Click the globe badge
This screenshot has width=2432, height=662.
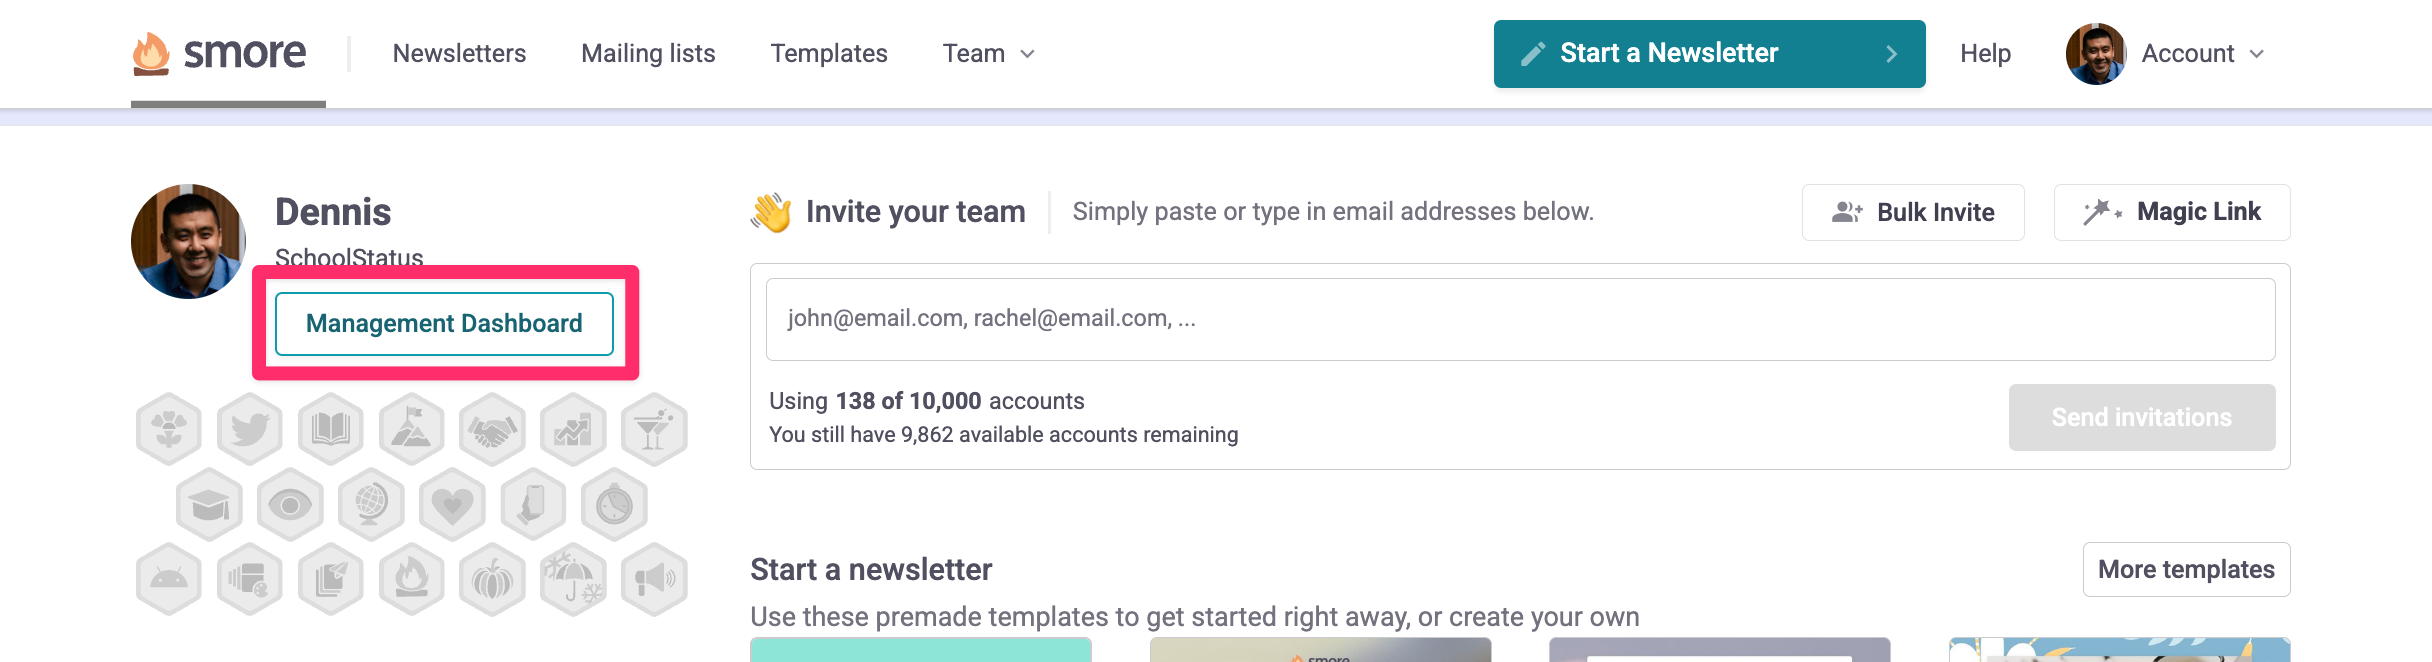tap(371, 505)
